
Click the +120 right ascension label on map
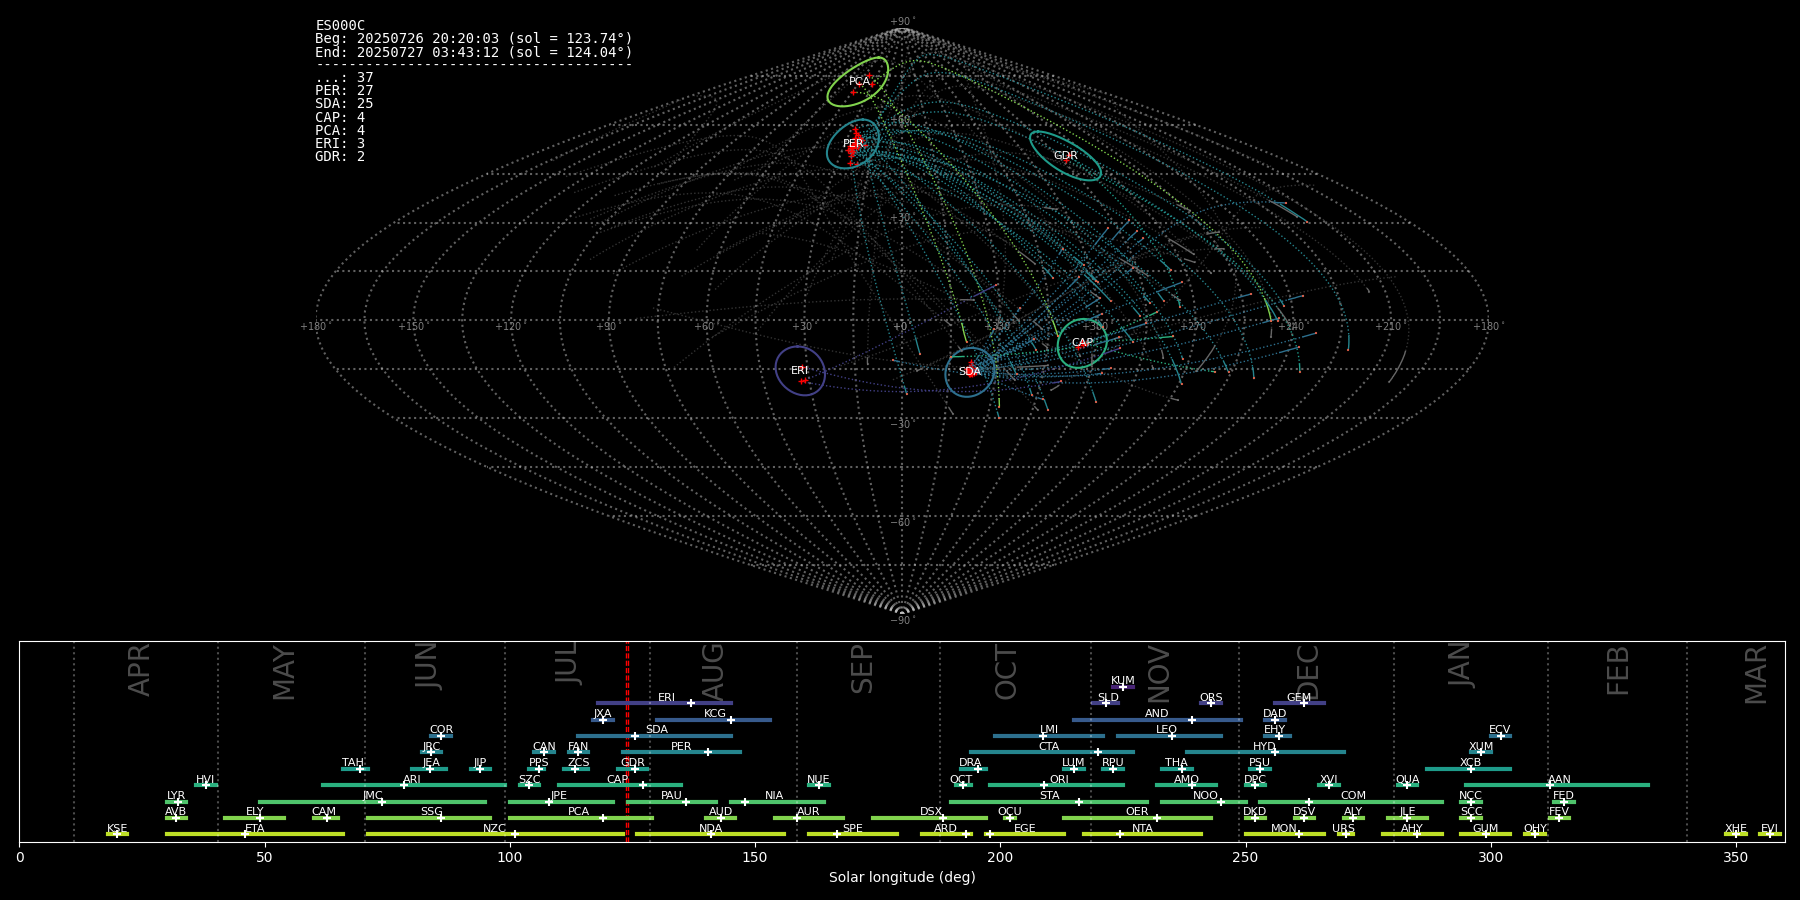pos(509,326)
